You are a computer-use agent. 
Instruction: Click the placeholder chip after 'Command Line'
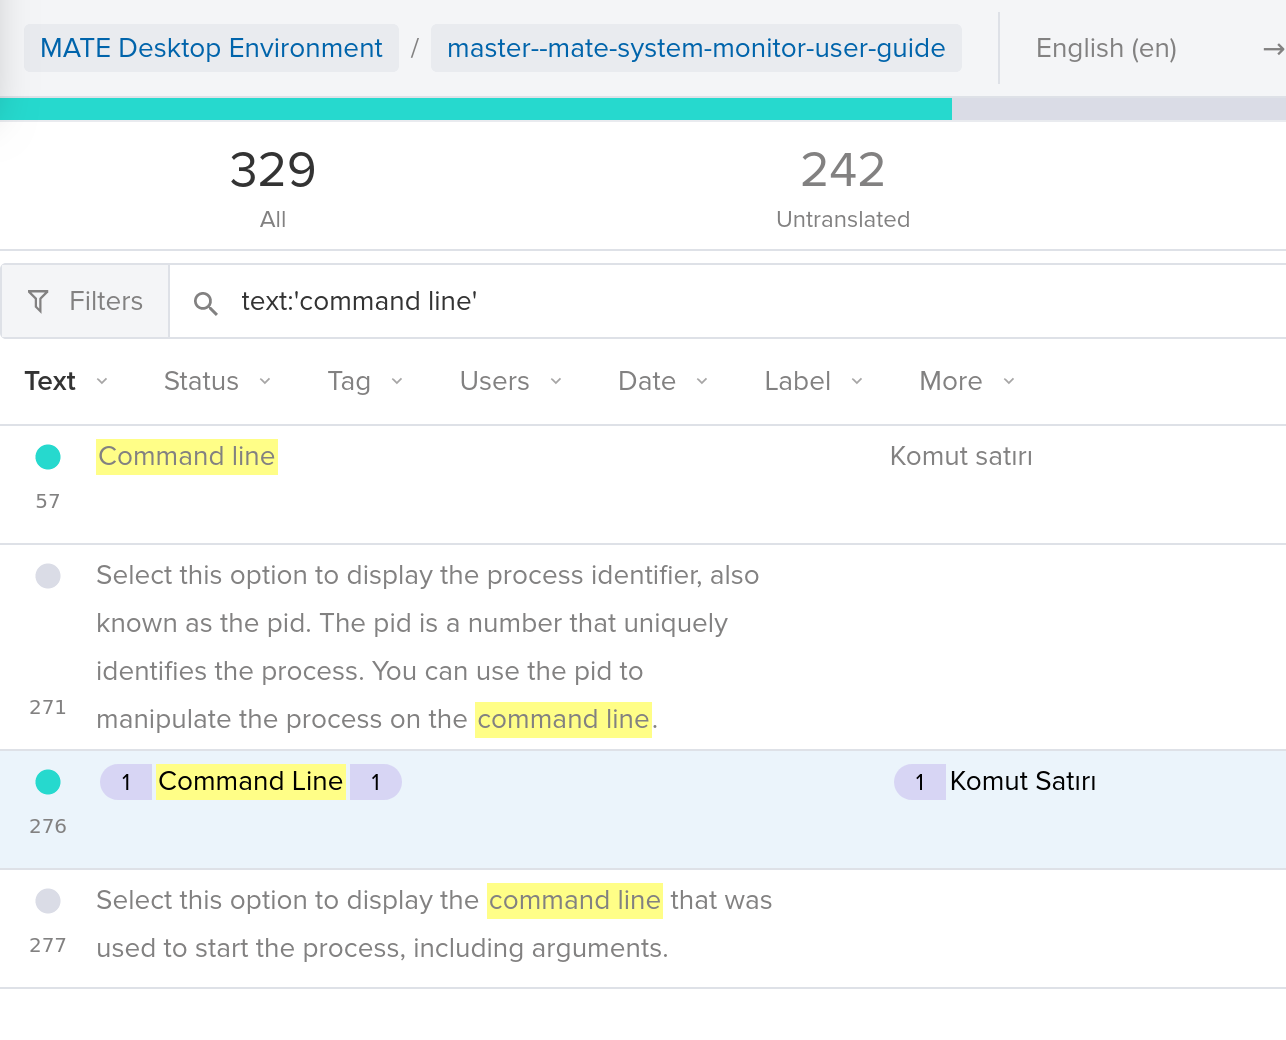[377, 782]
